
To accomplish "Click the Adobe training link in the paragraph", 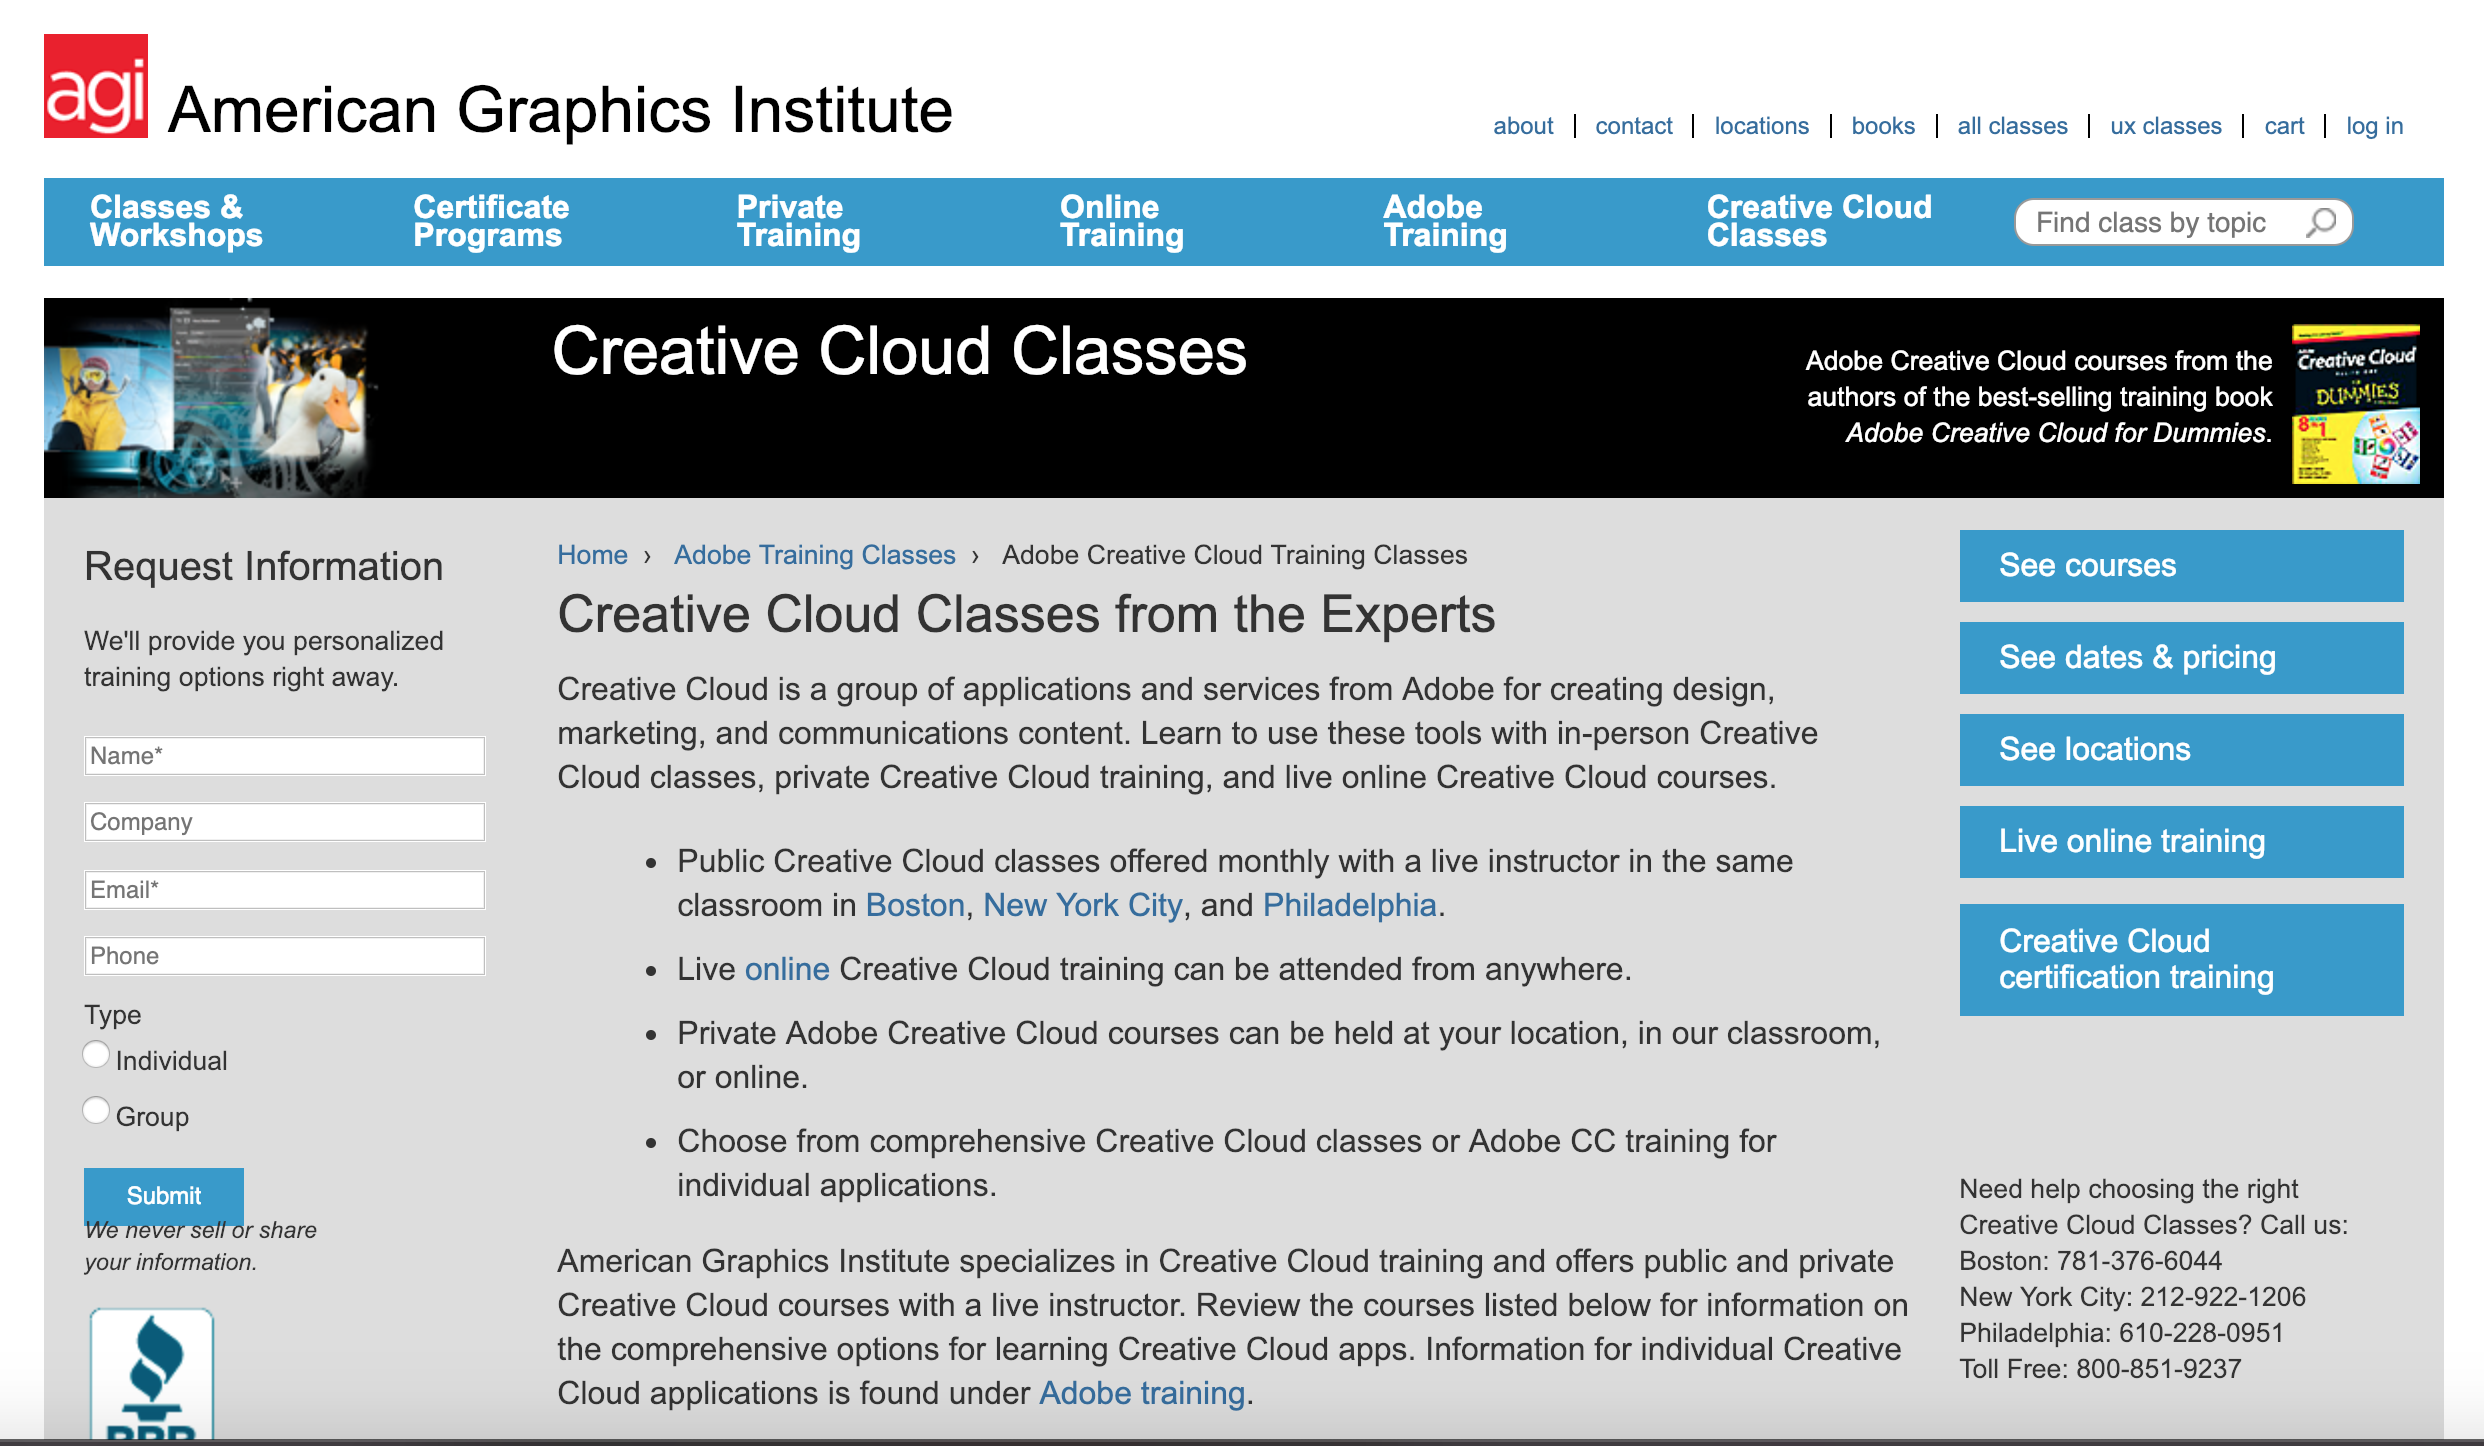I will 1142,1393.
